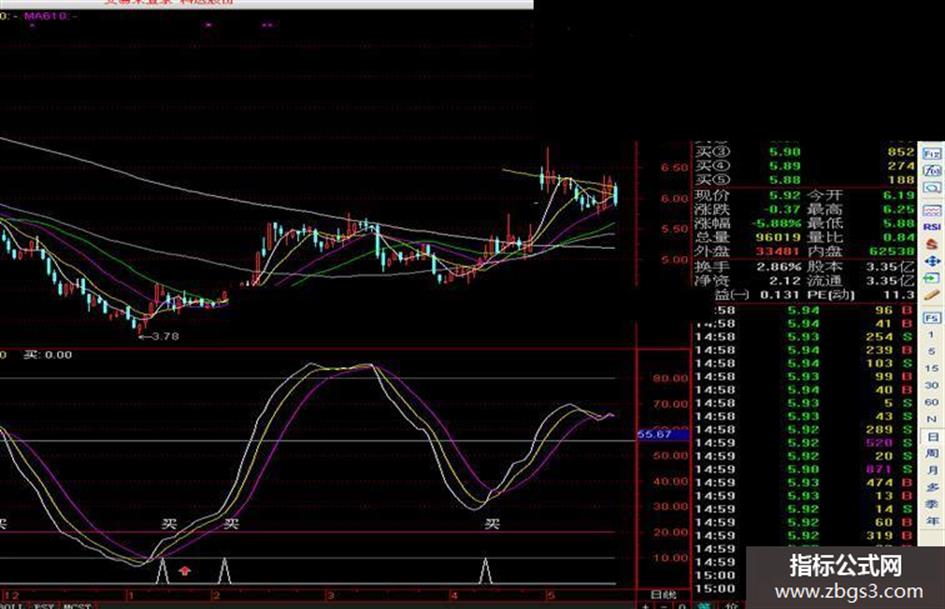Click the red stacked layers icon
The width and height of the screenshot is (945, 609).
[x=932, y=244]
